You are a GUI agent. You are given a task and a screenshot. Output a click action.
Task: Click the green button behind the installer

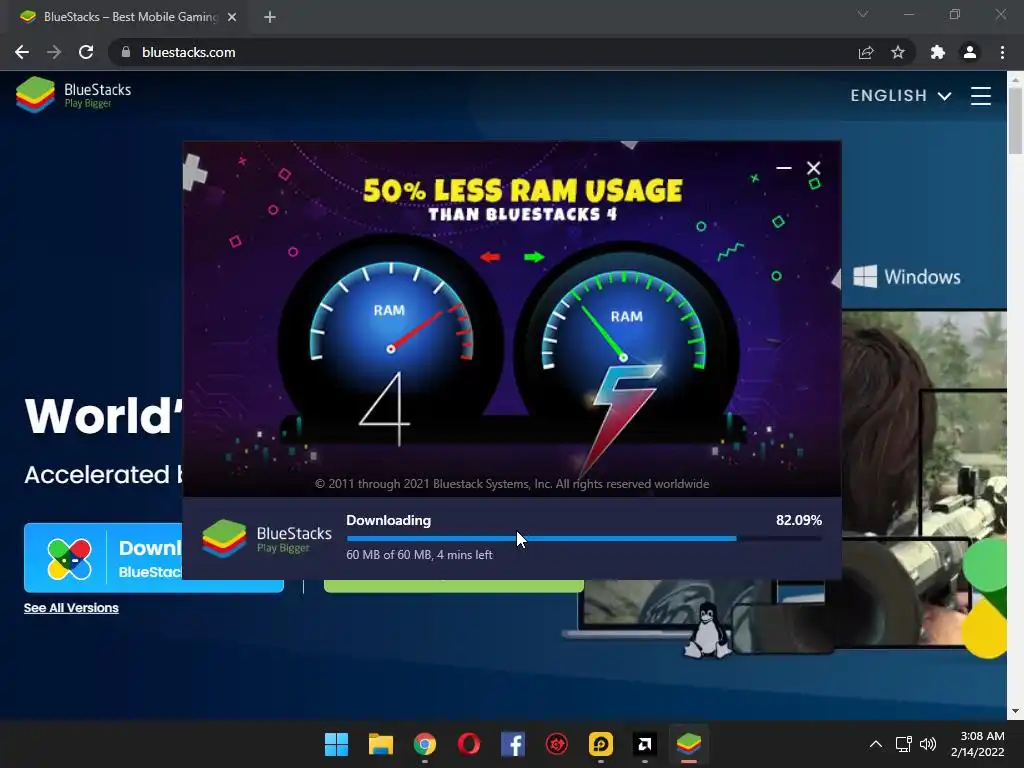tap(453, 586)
